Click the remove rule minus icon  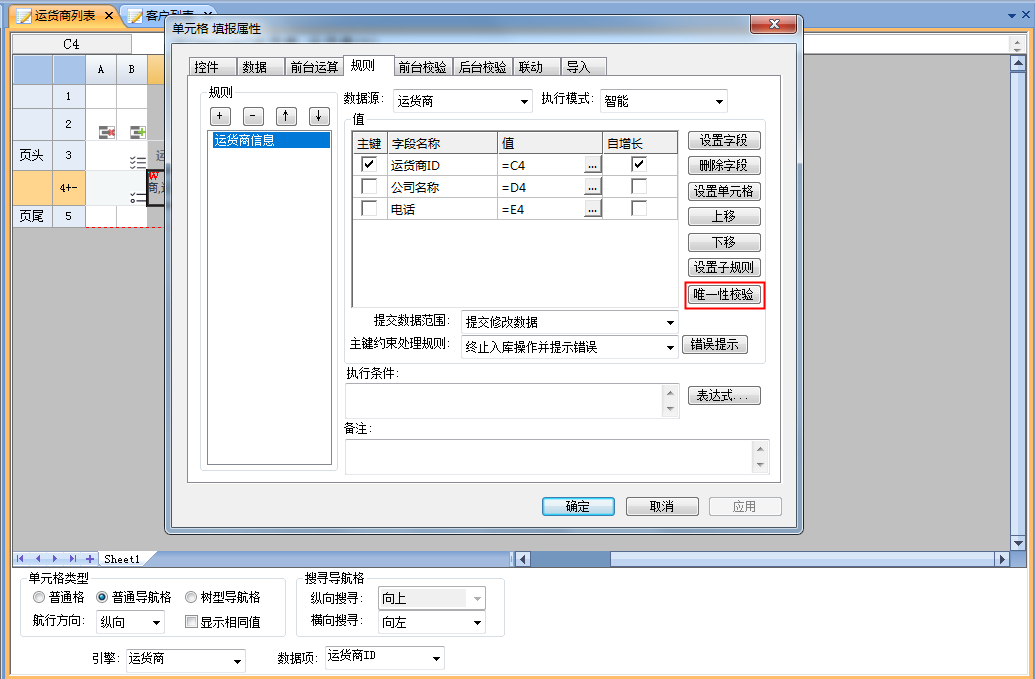pos(254,116)
